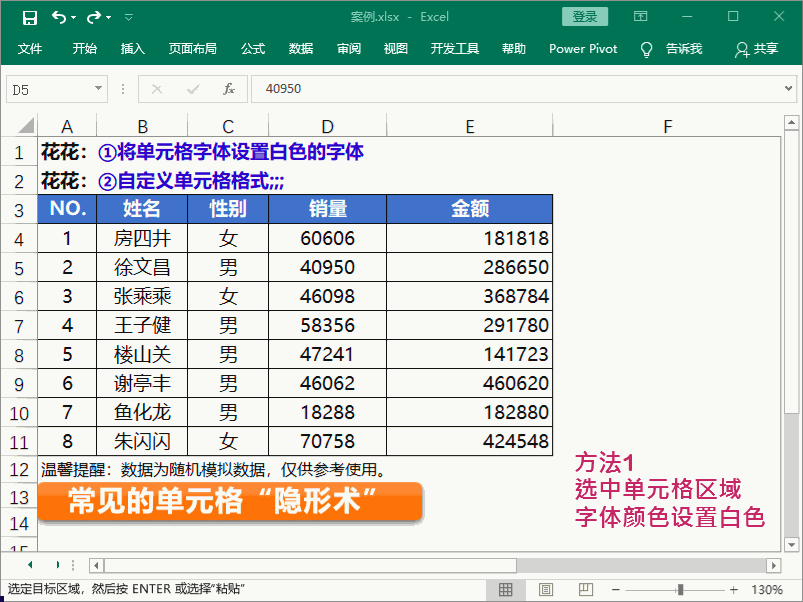Click the previous sheet tab arrow
This screenshot has width=803, height=602.
click(30, 565)
